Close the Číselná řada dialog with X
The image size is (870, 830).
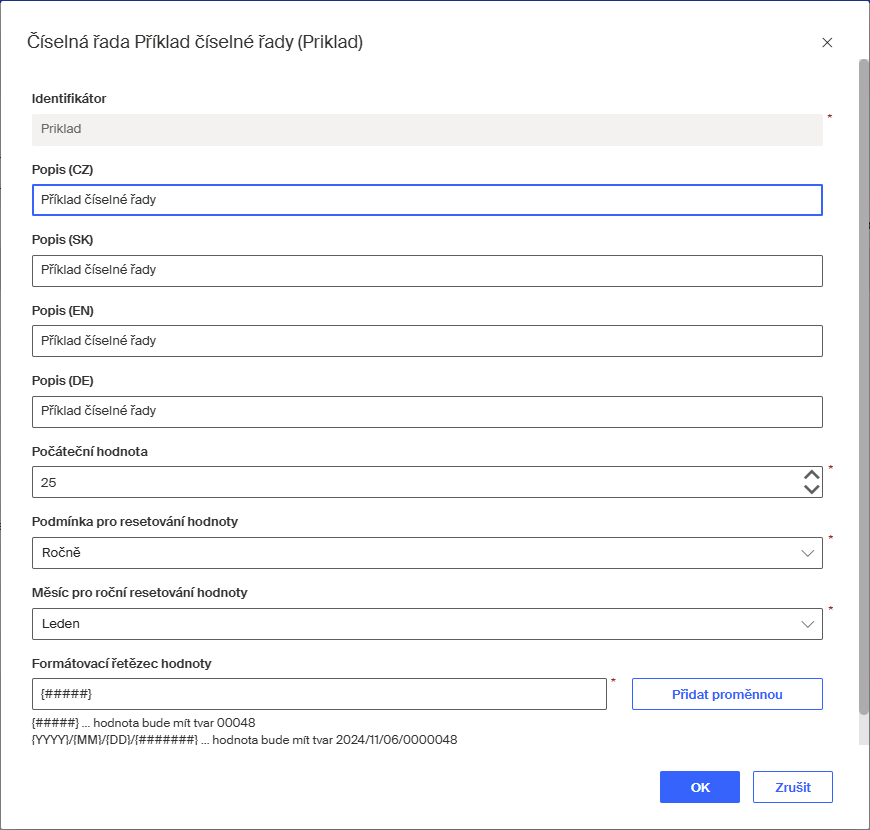[x=827, y=43]
